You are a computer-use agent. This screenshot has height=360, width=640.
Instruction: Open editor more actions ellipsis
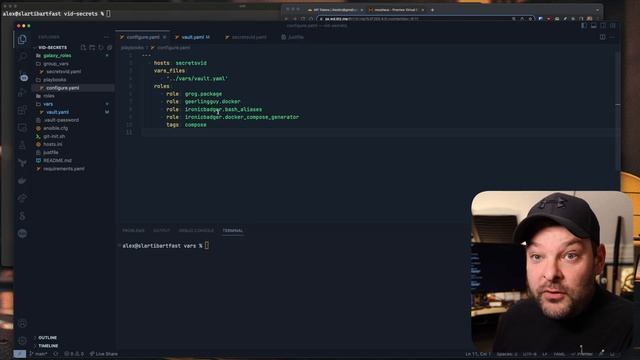pos(612,37)
